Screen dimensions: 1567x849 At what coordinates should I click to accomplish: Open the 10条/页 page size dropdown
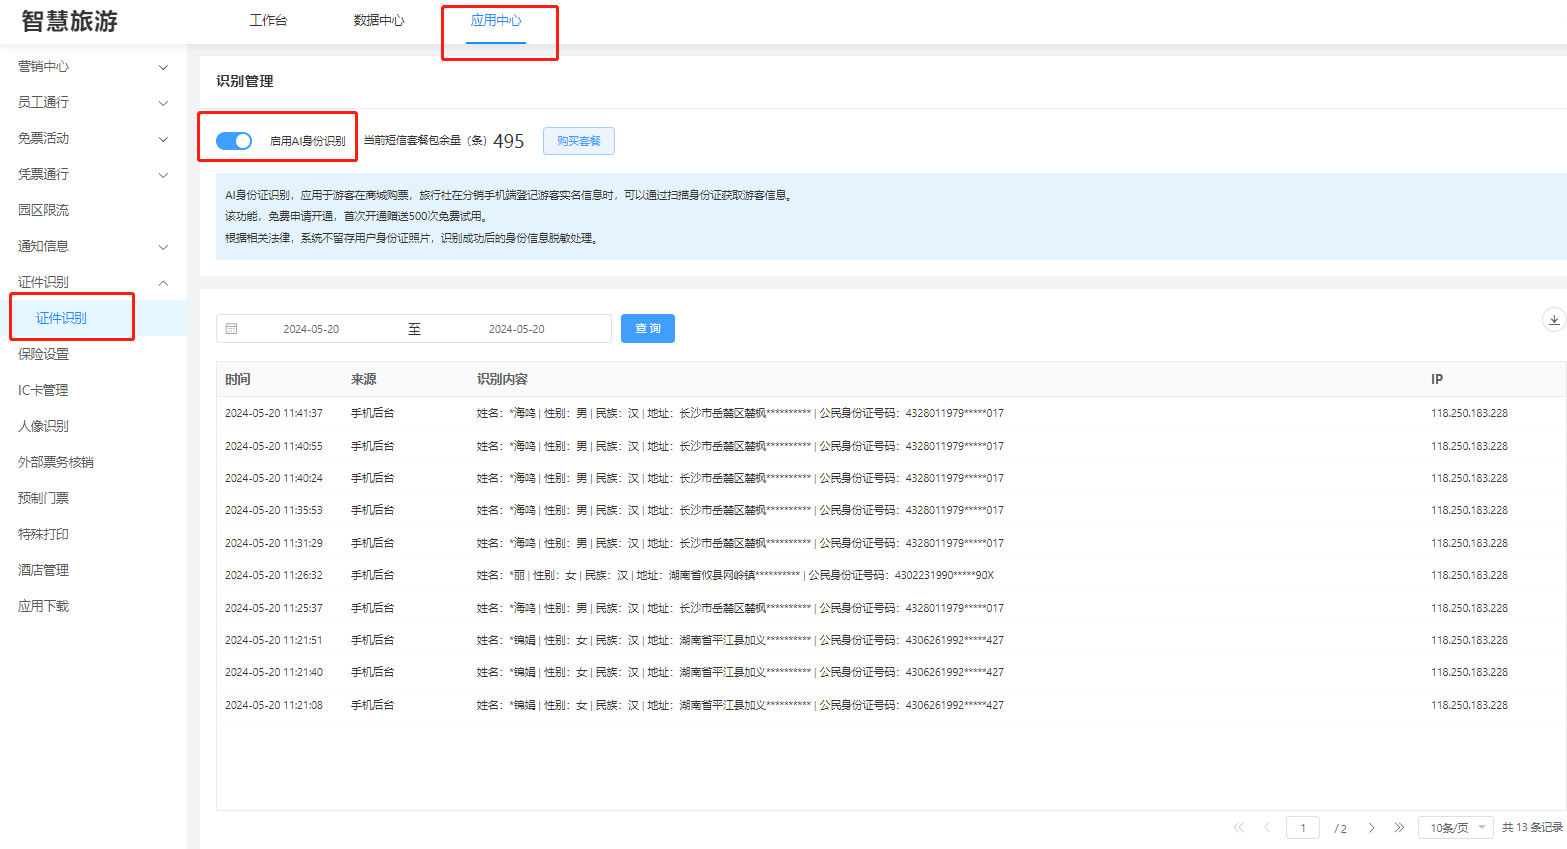[1455, 827]
